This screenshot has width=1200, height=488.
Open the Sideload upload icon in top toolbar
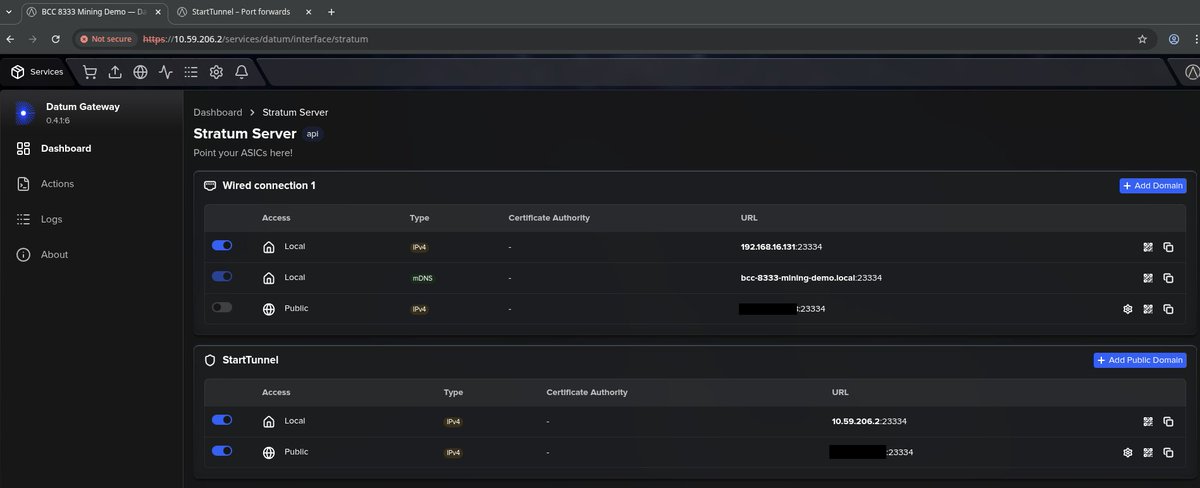pyautogui.click(x=115, y=72)
